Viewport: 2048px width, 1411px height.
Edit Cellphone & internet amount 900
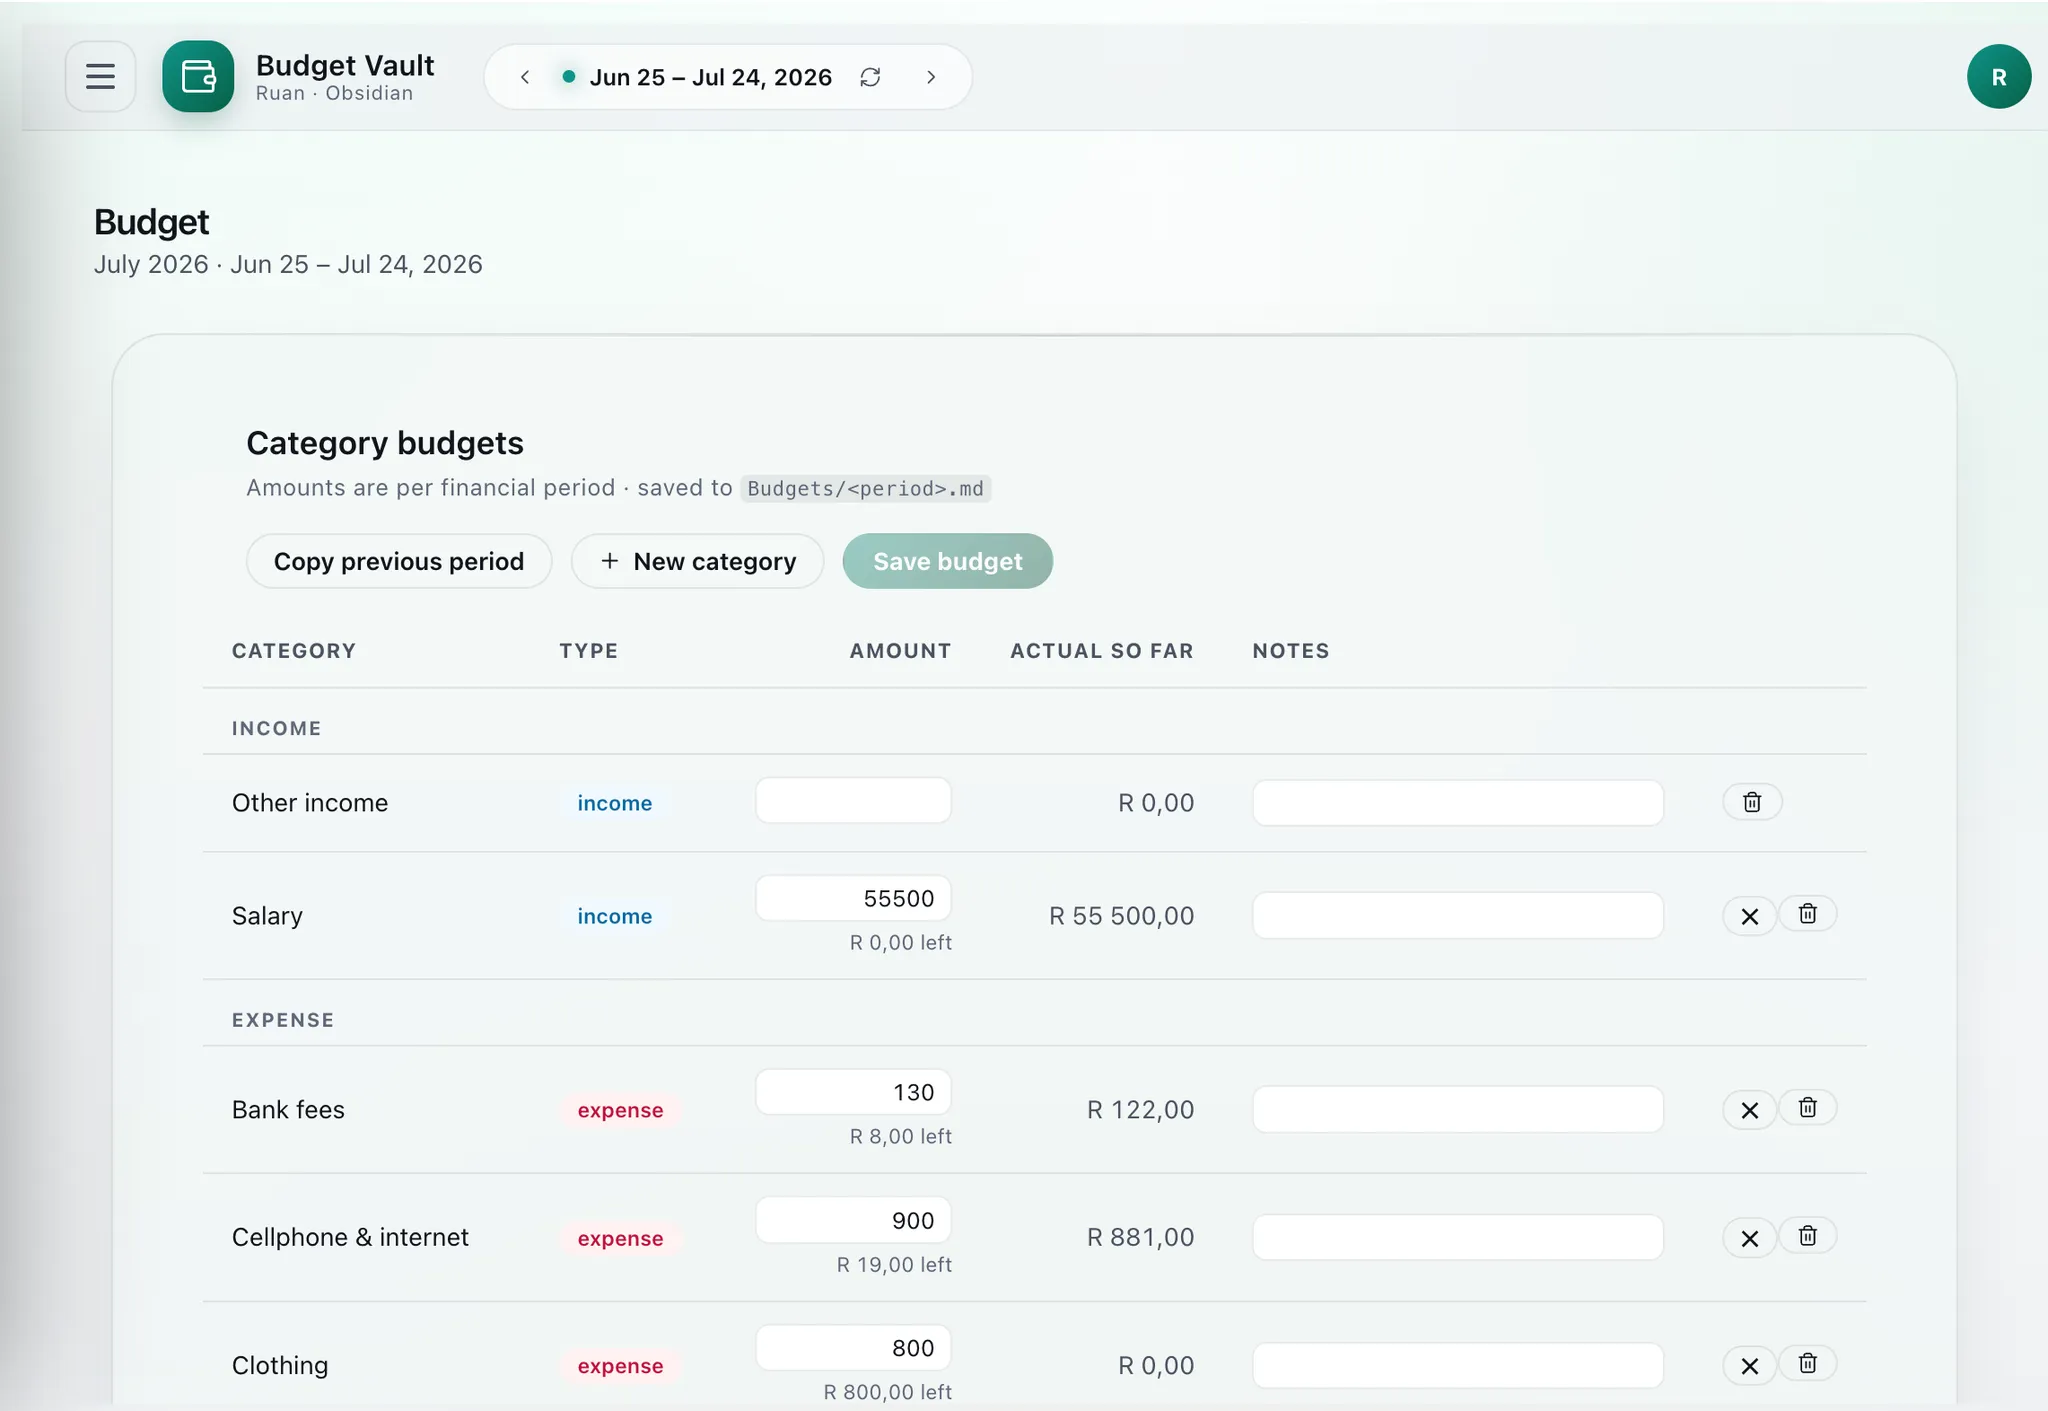tap(853, 1220)
